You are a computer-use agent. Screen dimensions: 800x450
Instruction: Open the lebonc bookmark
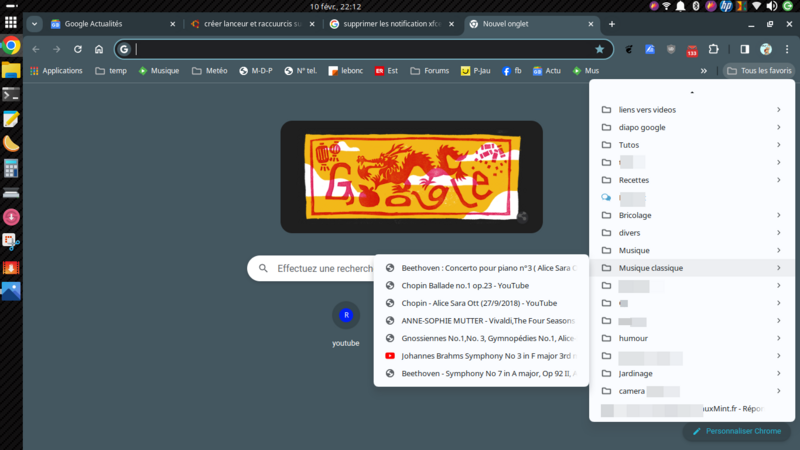click(345, 71)
